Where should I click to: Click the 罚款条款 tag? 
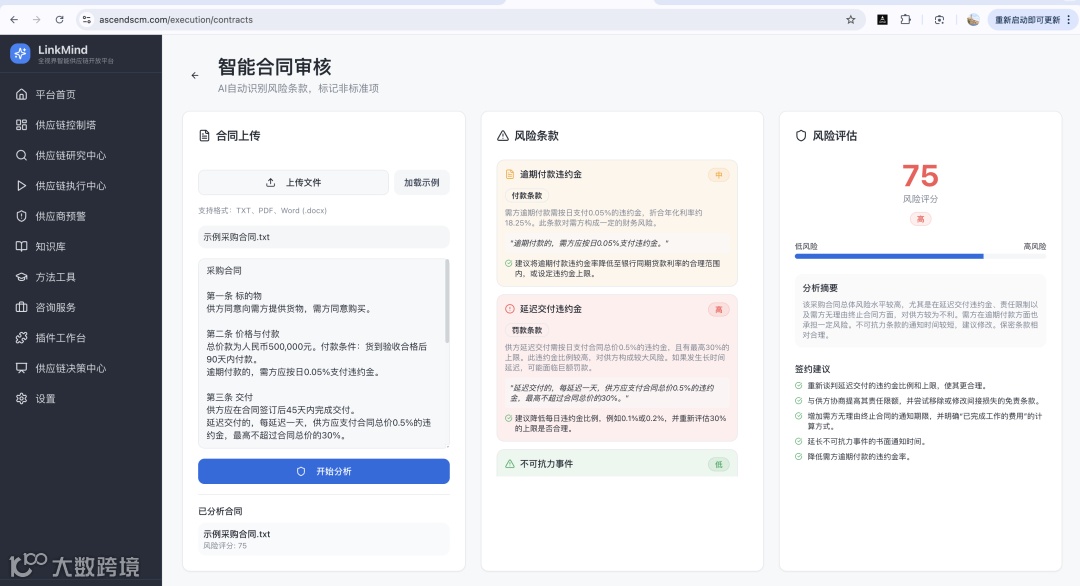[527, 330]
